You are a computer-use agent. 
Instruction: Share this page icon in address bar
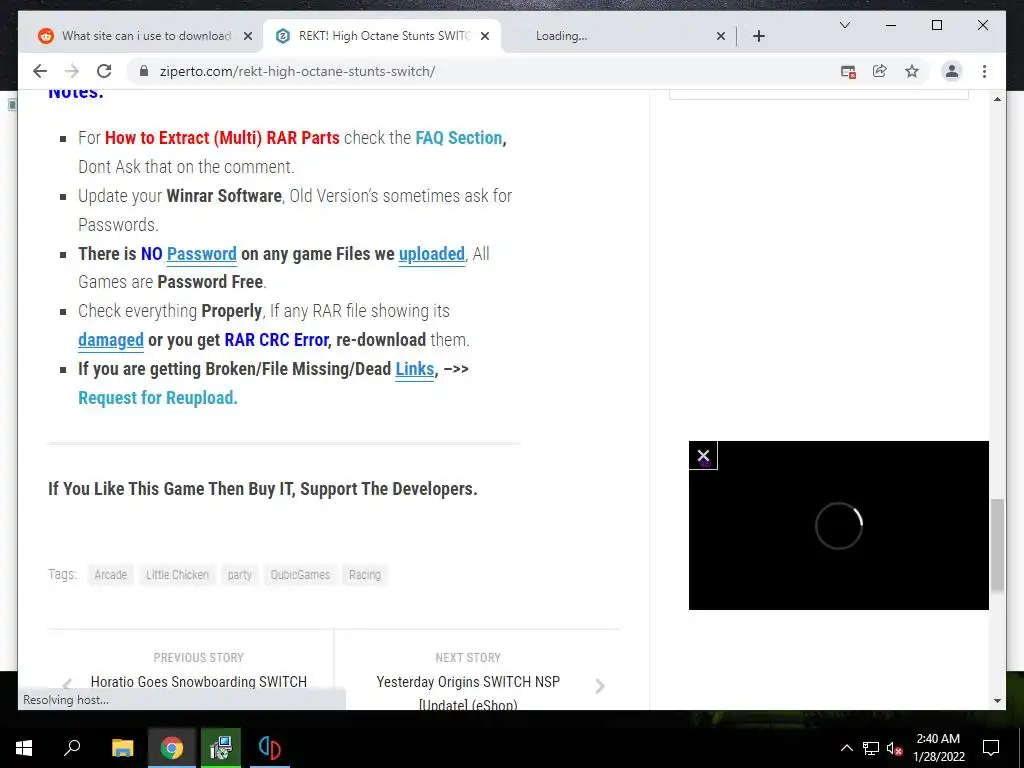point(880,71)
